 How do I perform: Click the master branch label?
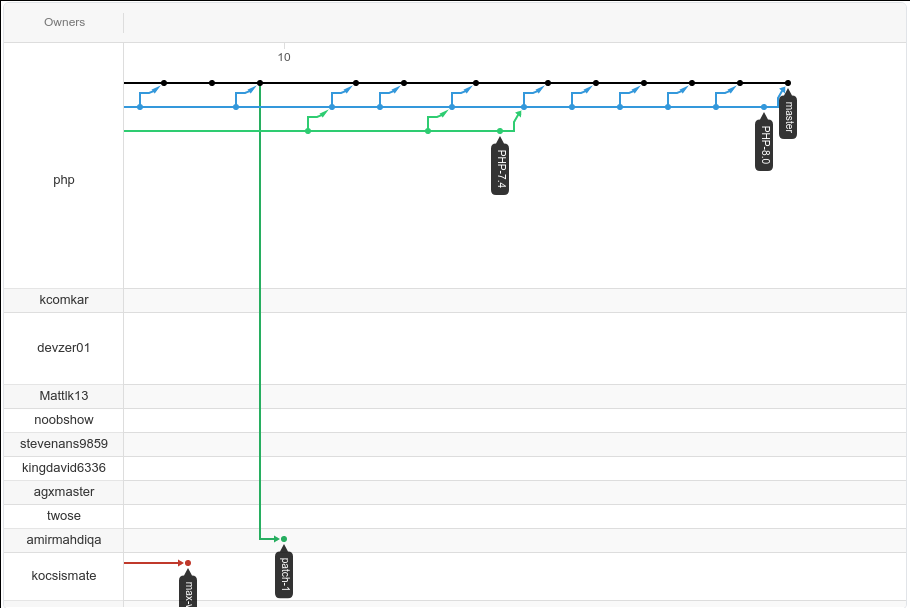[x=788, y=117]
